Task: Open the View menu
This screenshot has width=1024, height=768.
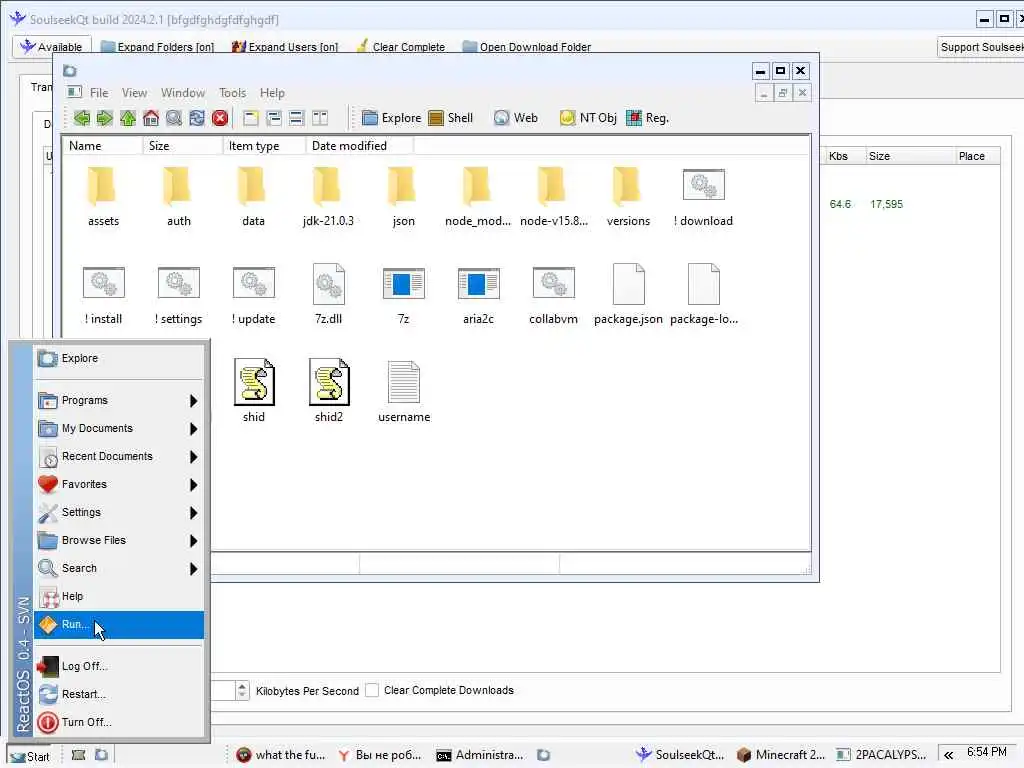Action: coord(134,93)
